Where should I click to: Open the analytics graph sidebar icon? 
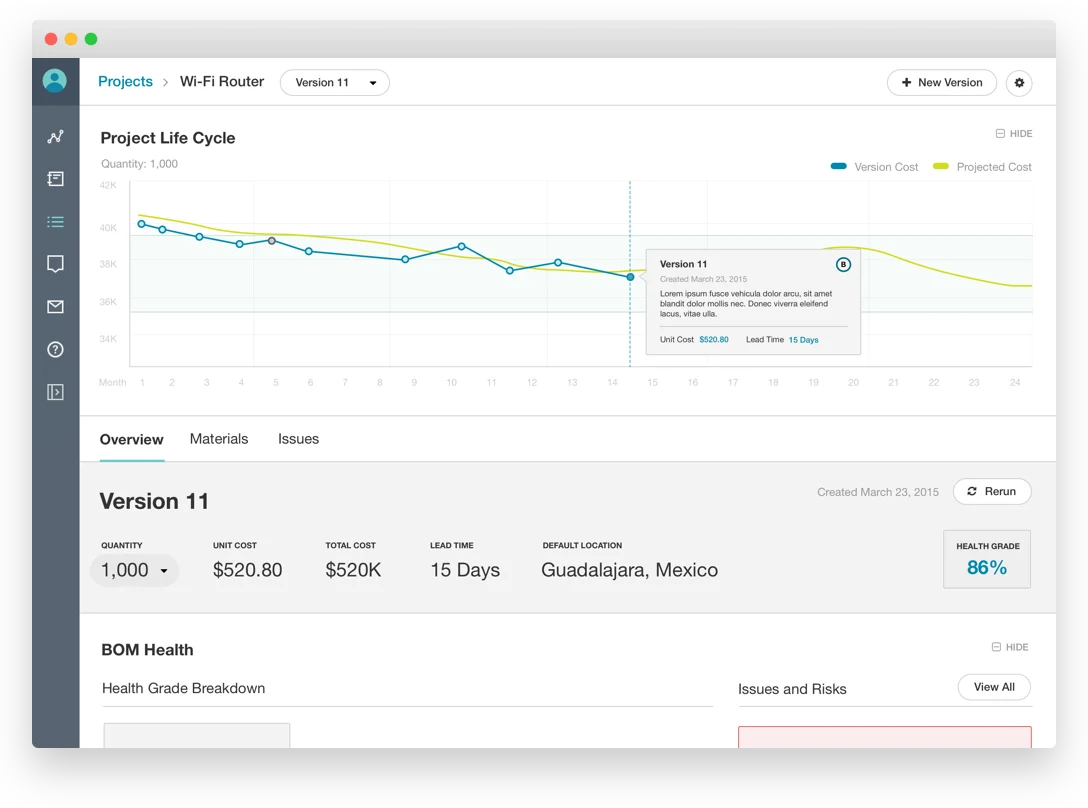pos(56,137)
